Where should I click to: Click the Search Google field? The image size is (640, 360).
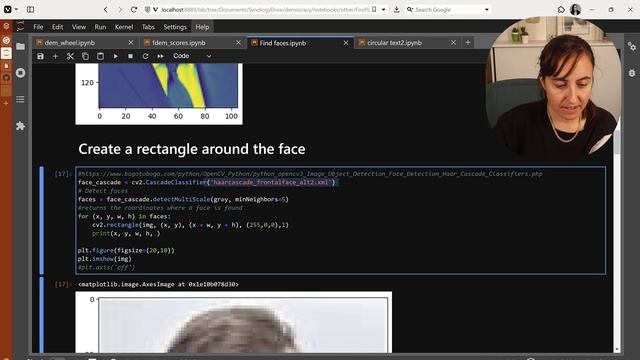[448, 9]
